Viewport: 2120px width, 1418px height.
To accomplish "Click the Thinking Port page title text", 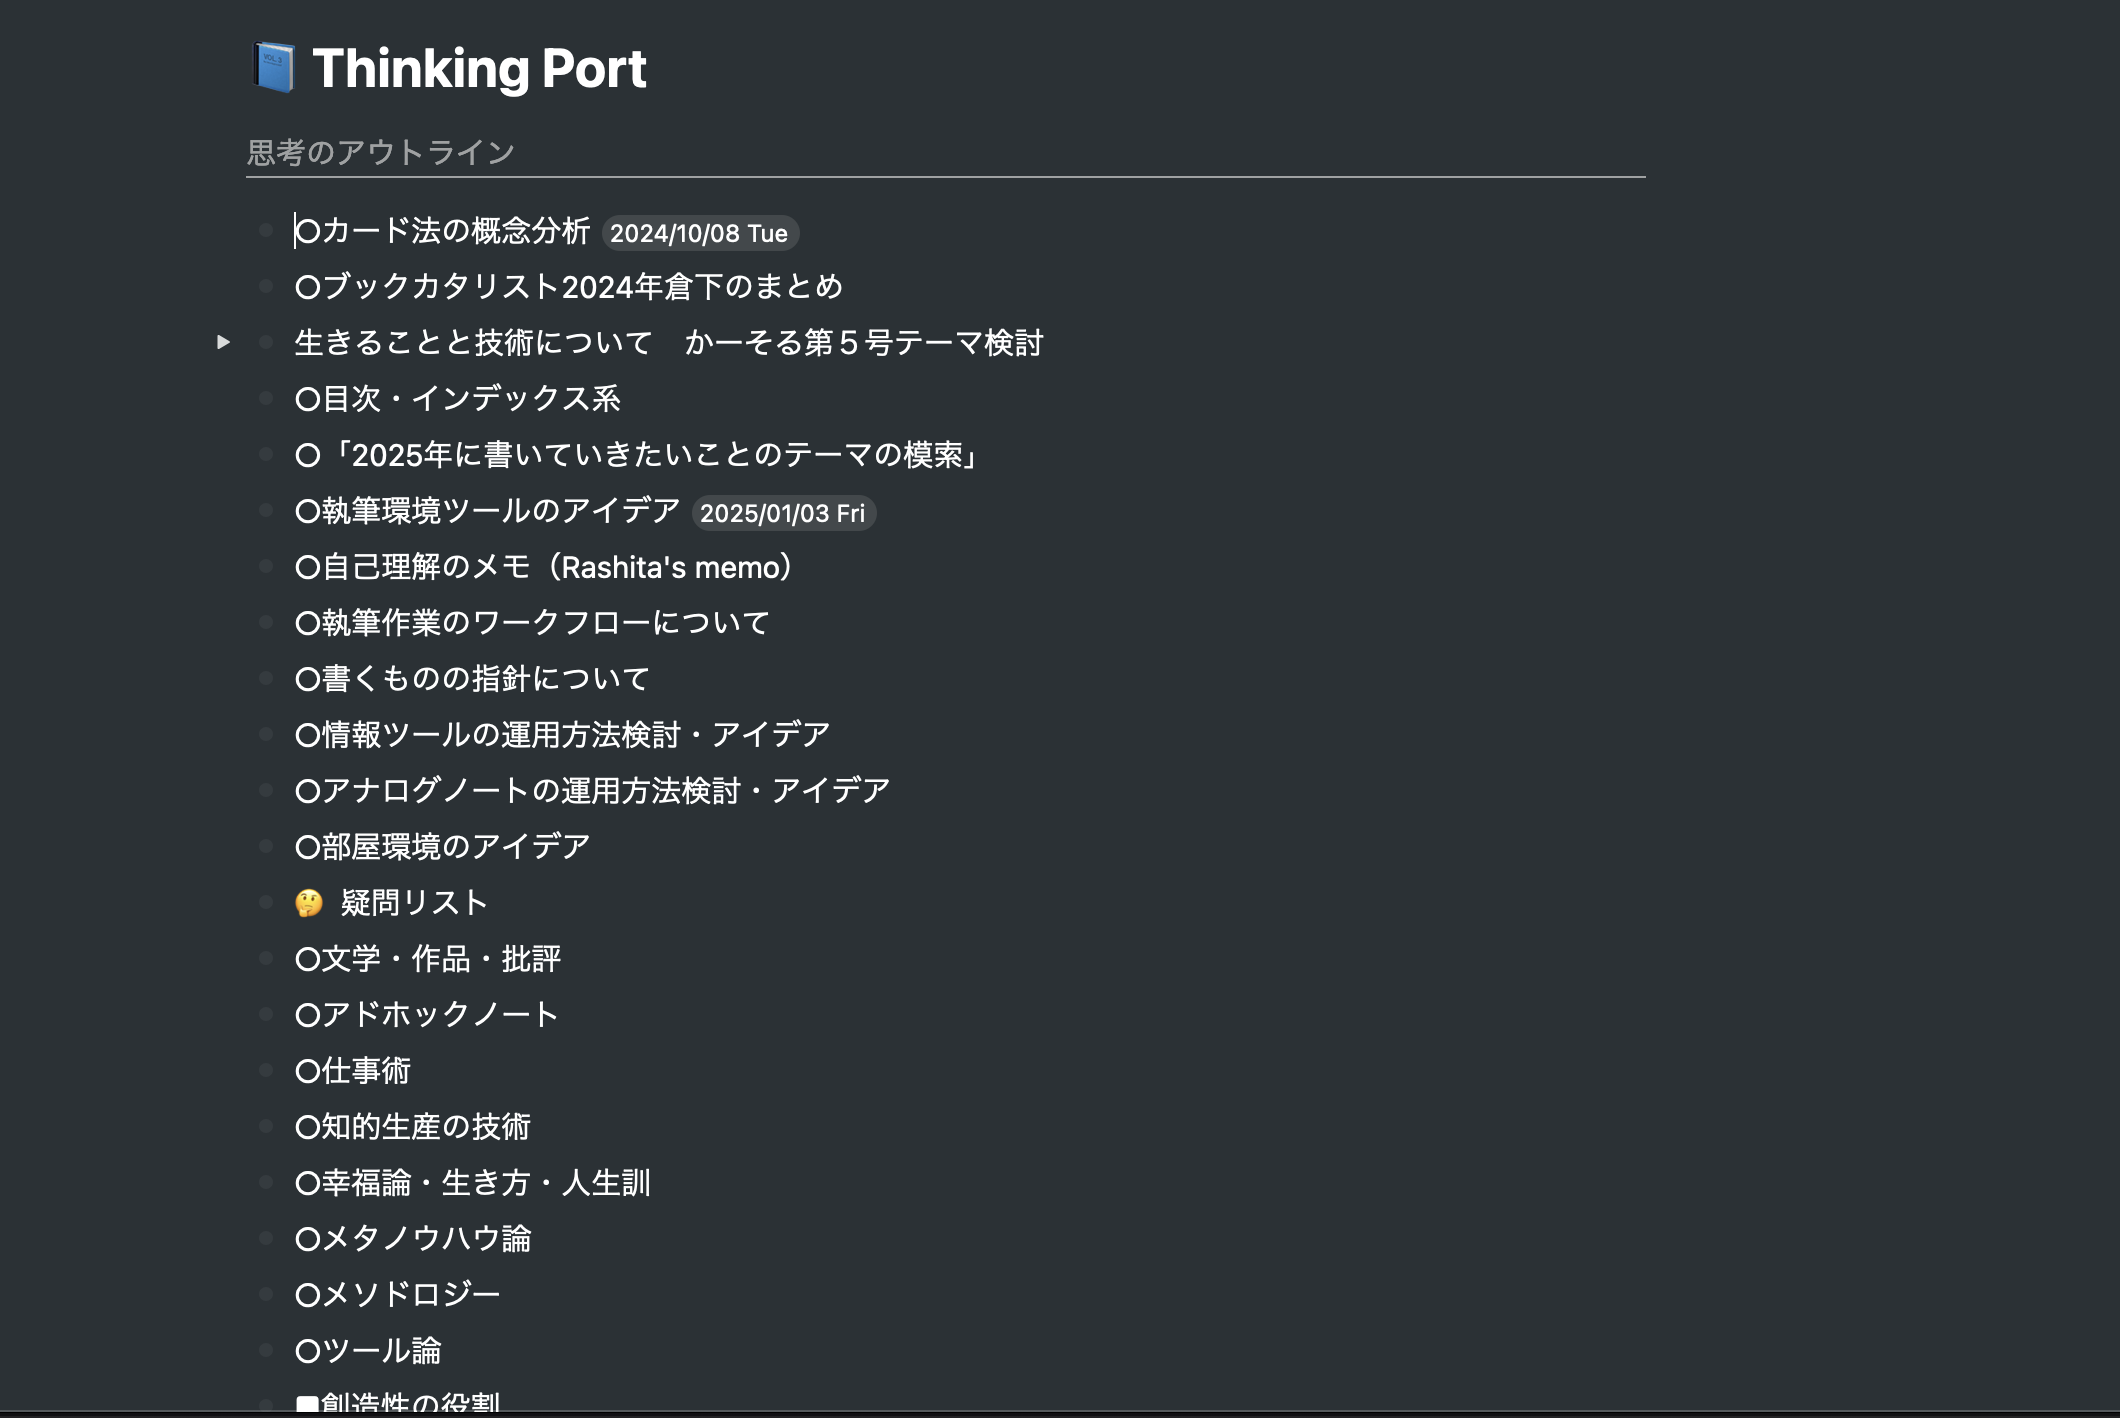I will (x=480, y=68).
